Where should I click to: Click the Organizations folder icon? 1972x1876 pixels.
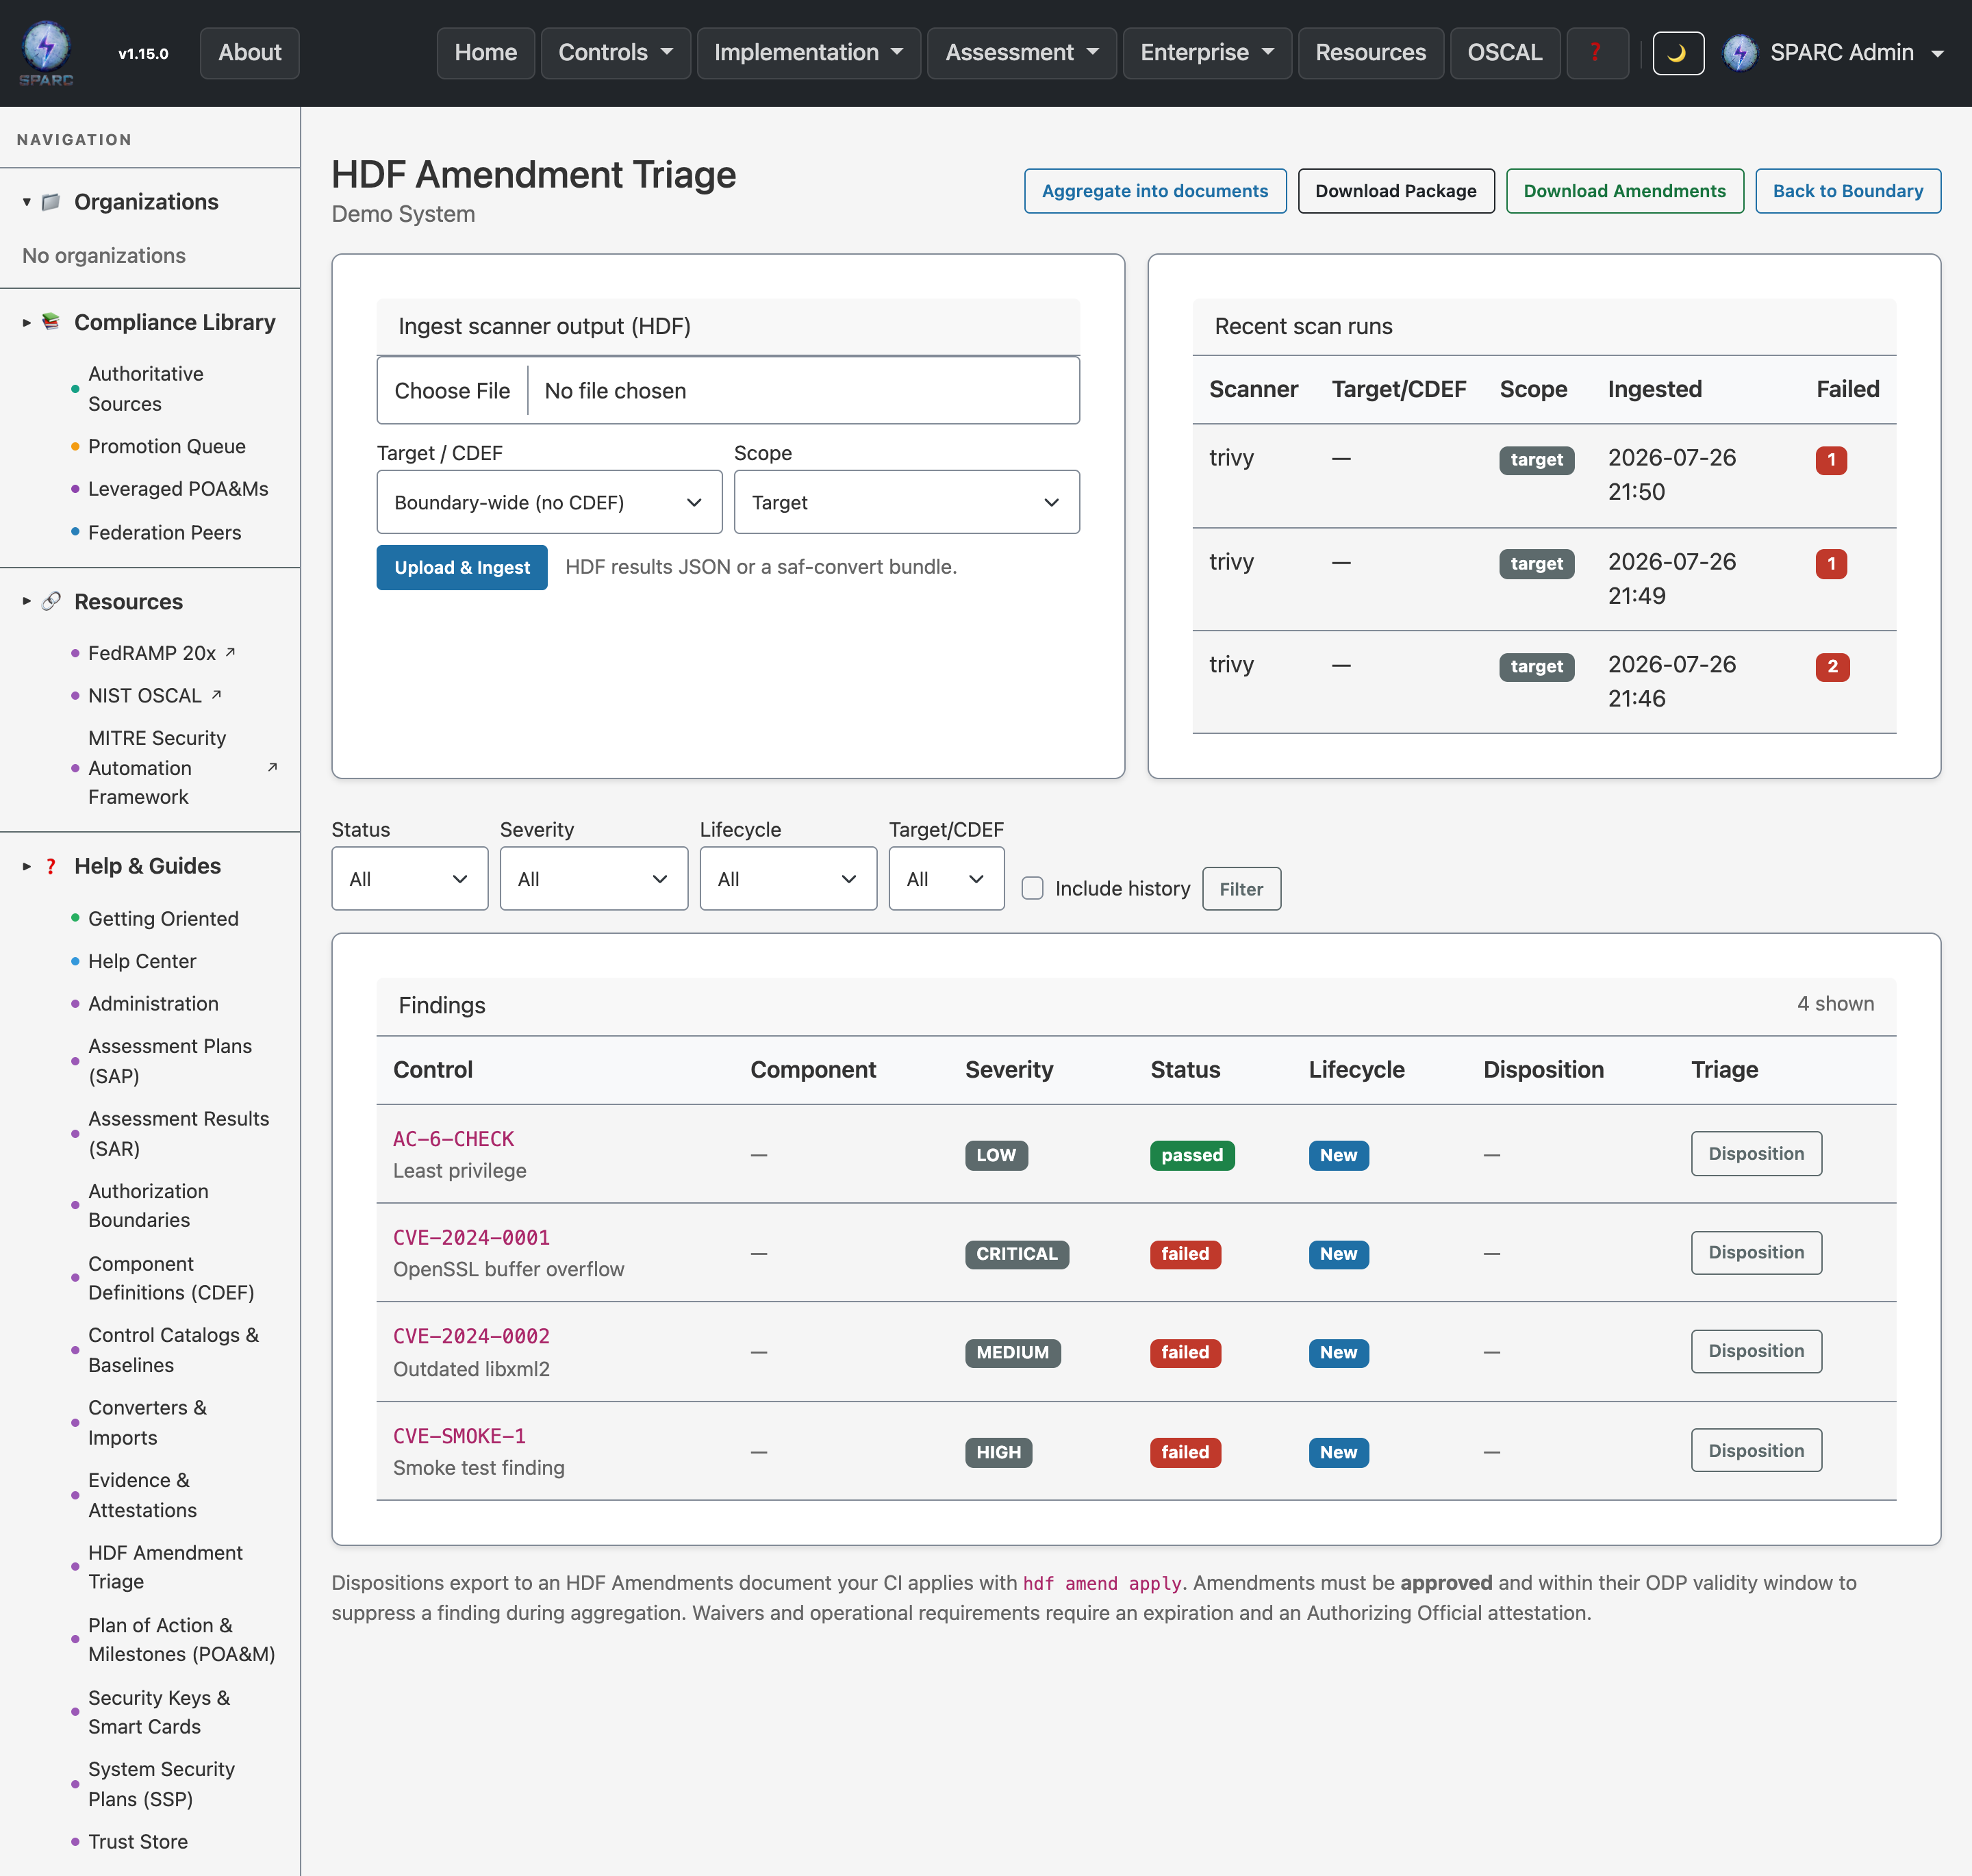point(51,202)
